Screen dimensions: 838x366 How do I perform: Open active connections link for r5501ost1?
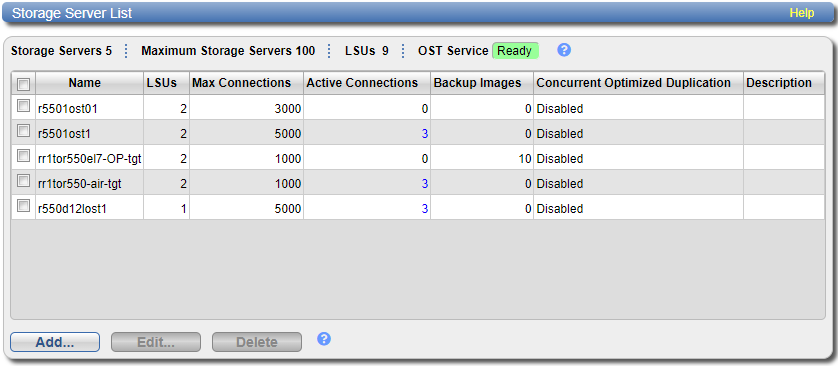tap(424, 134)
